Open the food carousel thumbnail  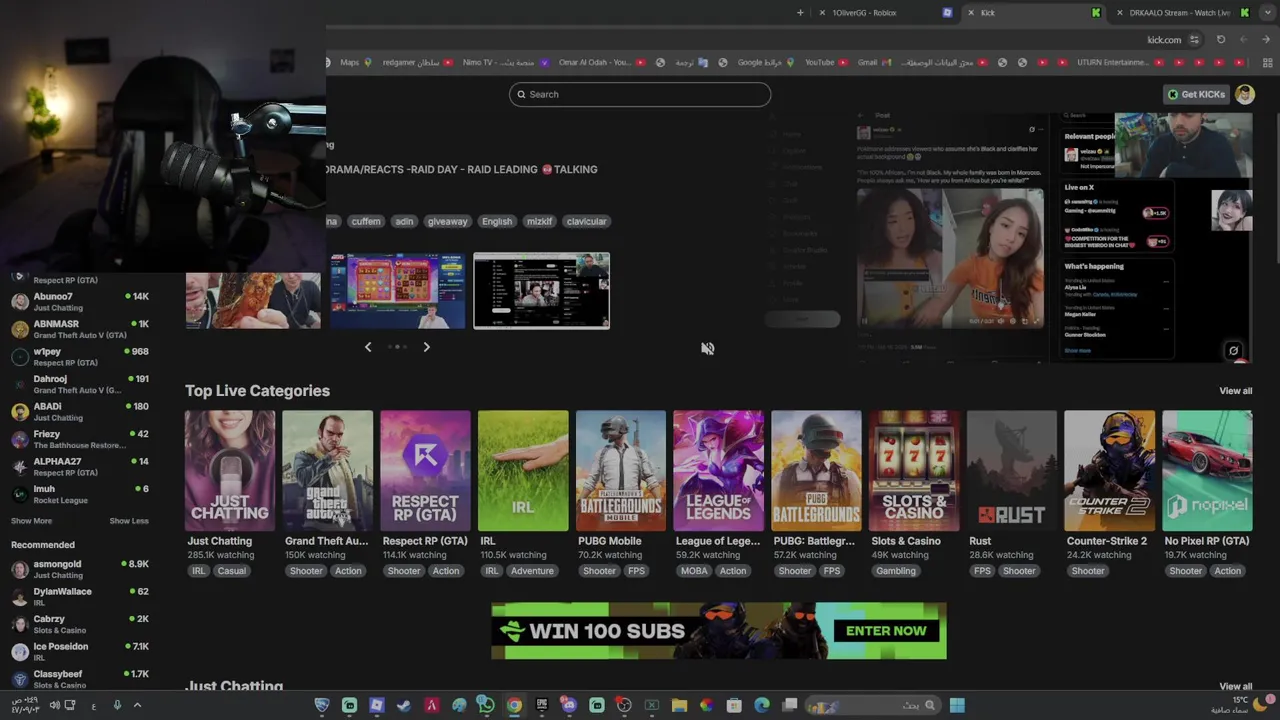(x=253, y=300)
